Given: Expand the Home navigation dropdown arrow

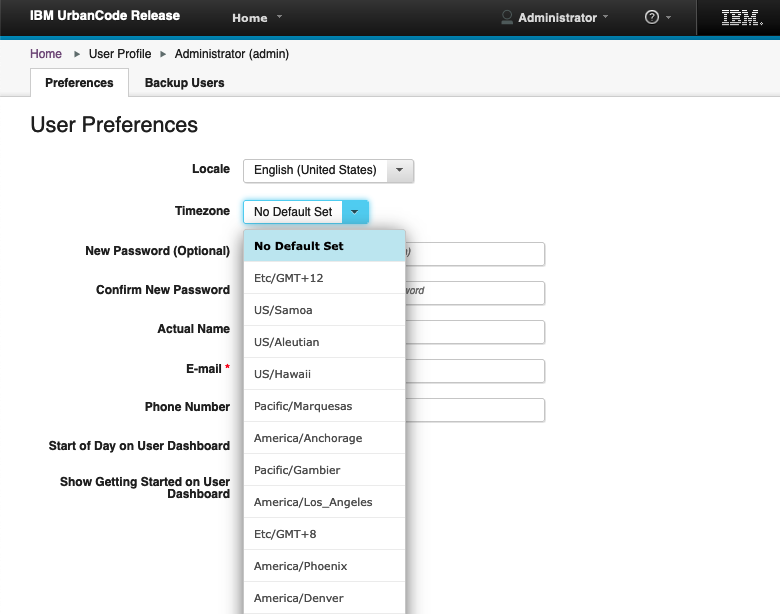Looking at the screenshot, I should (280, 17).
